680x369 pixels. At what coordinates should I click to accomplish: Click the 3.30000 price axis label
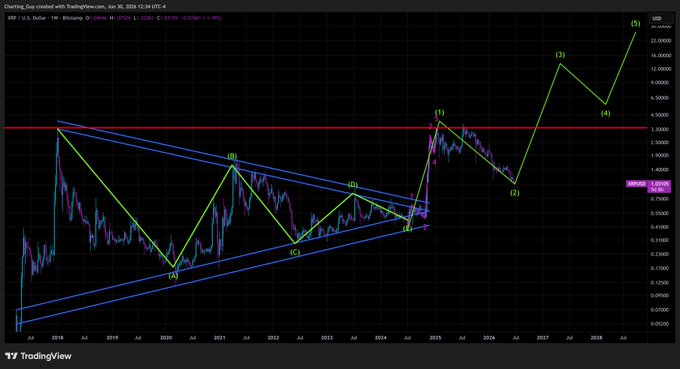660,129
